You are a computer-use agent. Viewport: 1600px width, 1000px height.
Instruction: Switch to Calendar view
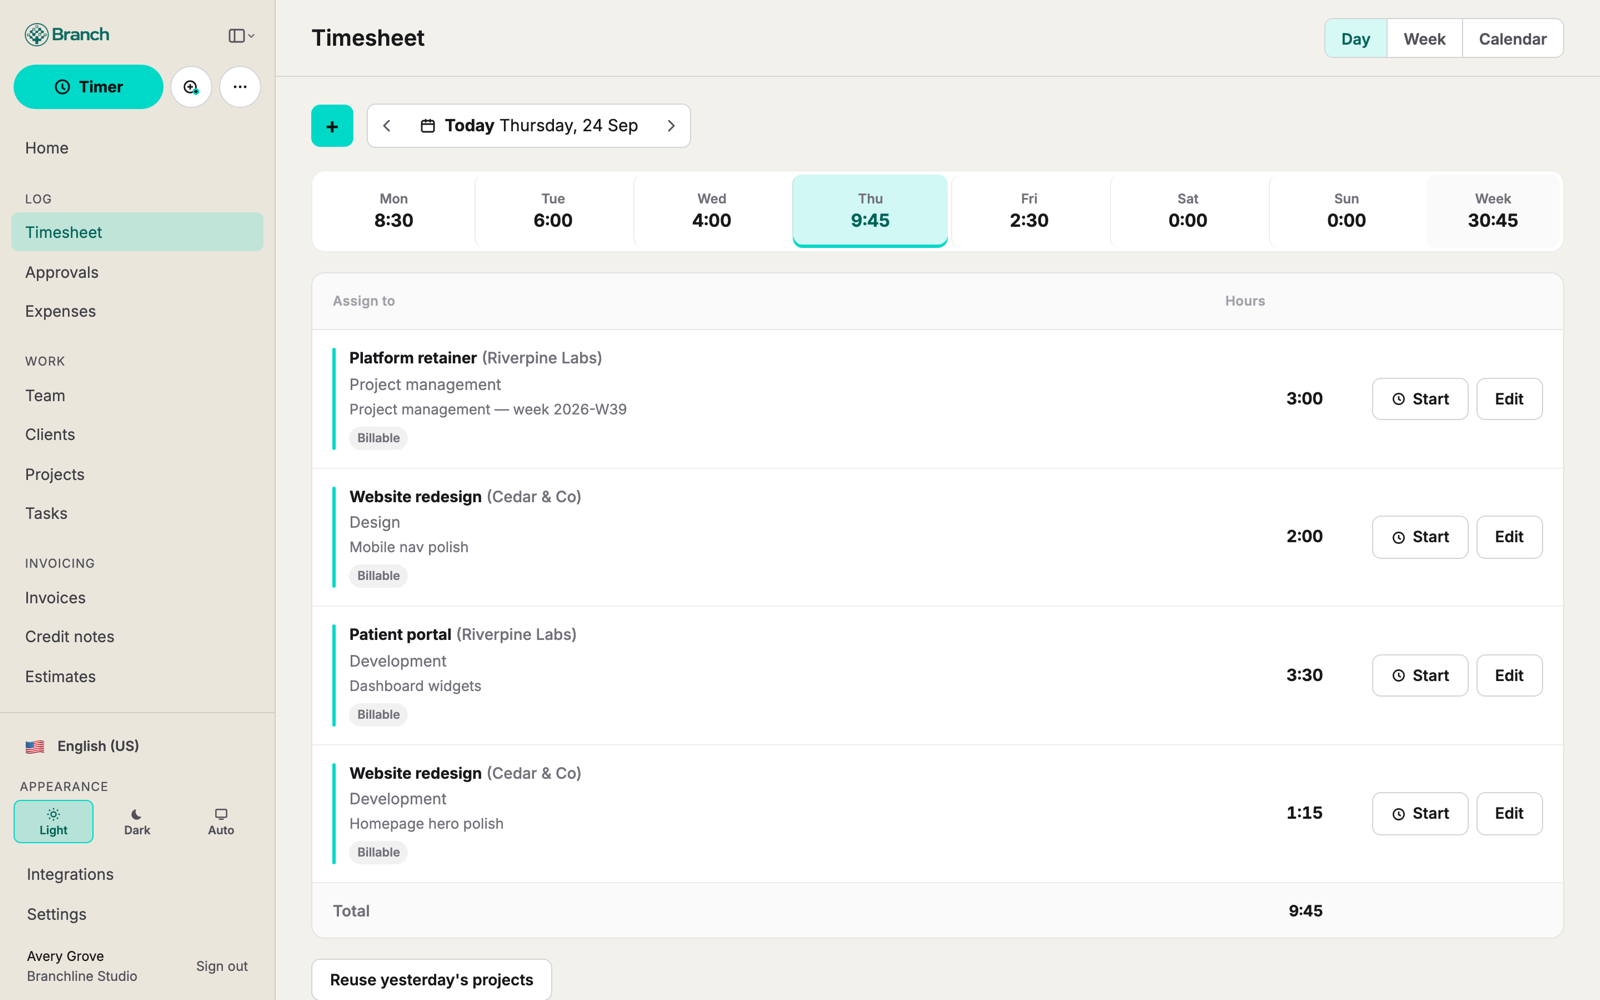pos(1512,39)
